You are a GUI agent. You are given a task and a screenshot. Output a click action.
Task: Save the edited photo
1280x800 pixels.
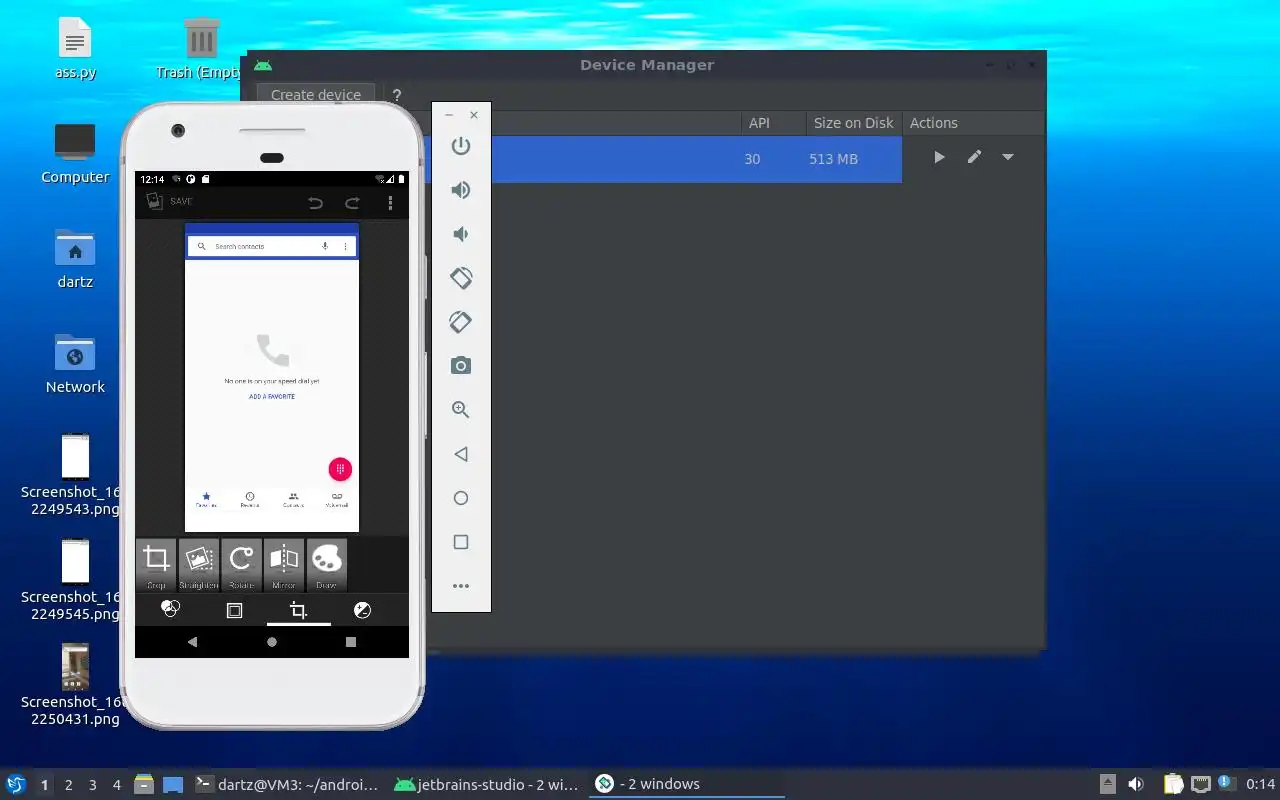170,201
